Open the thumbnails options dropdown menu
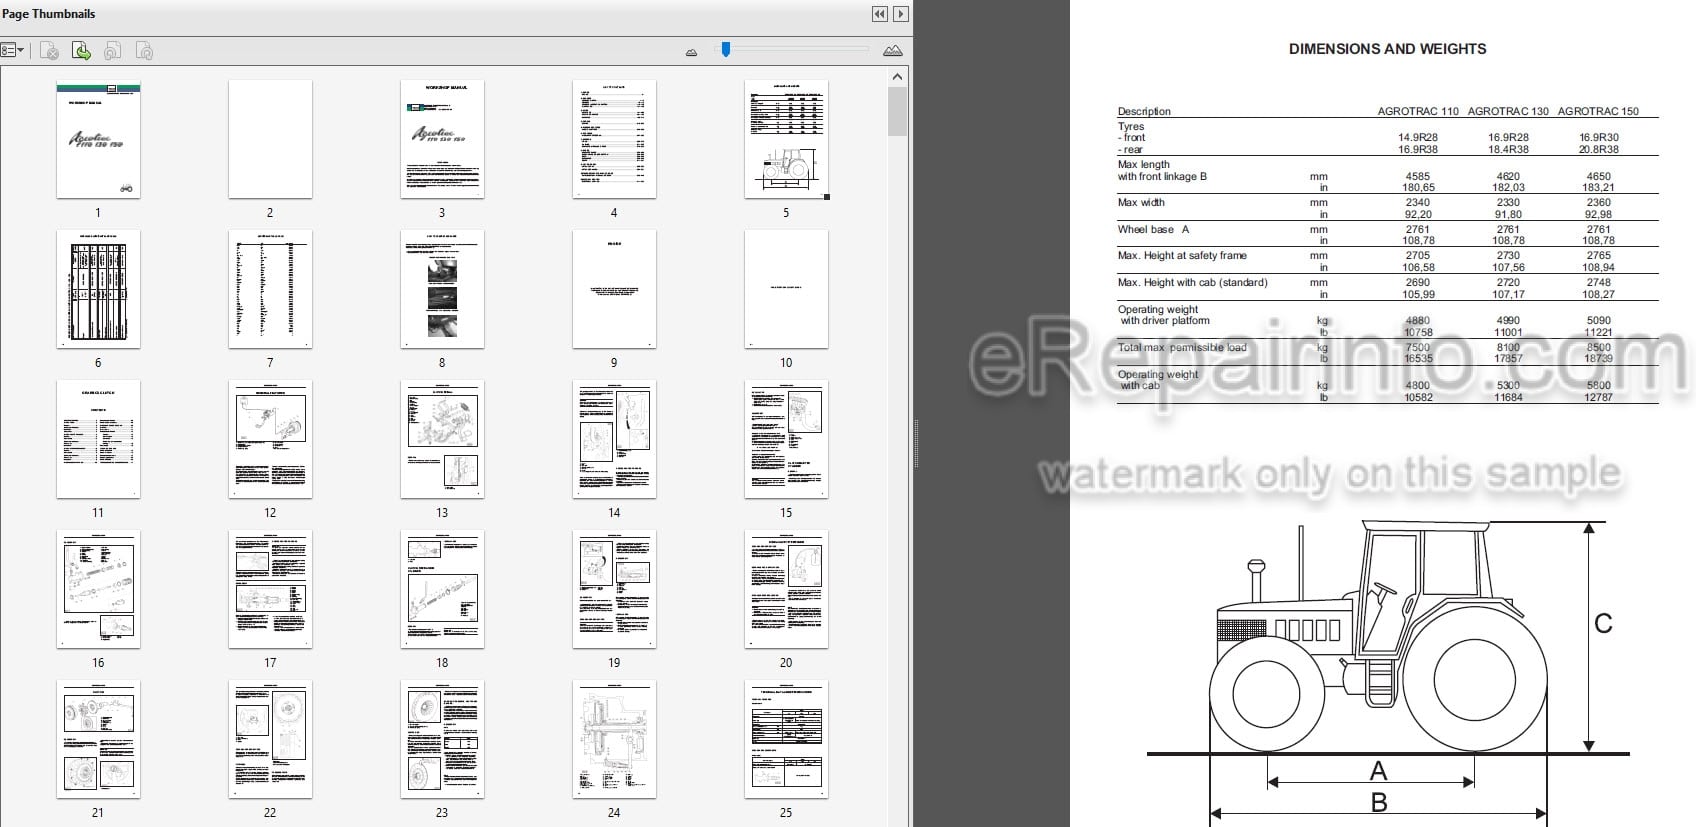The height and width of the screenshot is (827, 1696). 12,50
